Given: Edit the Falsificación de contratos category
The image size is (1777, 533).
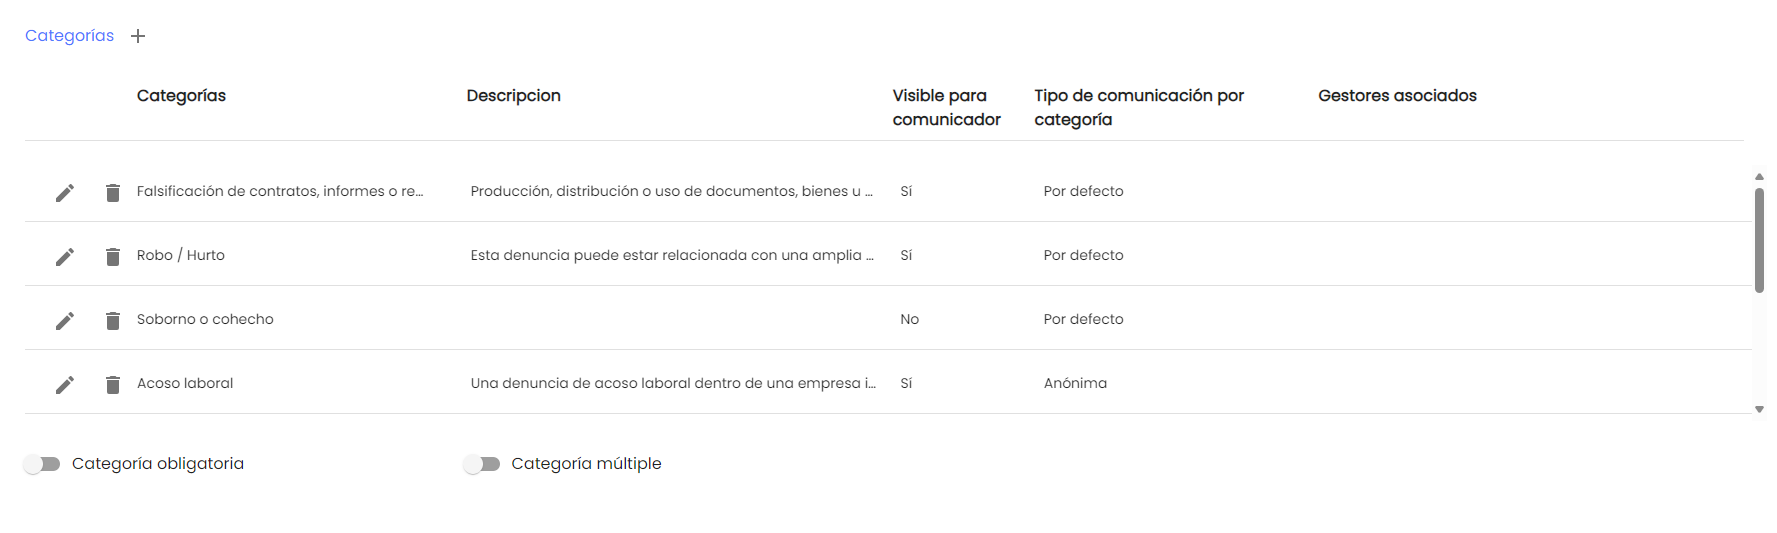Looking at the screenshot, I should coord(65,193).
